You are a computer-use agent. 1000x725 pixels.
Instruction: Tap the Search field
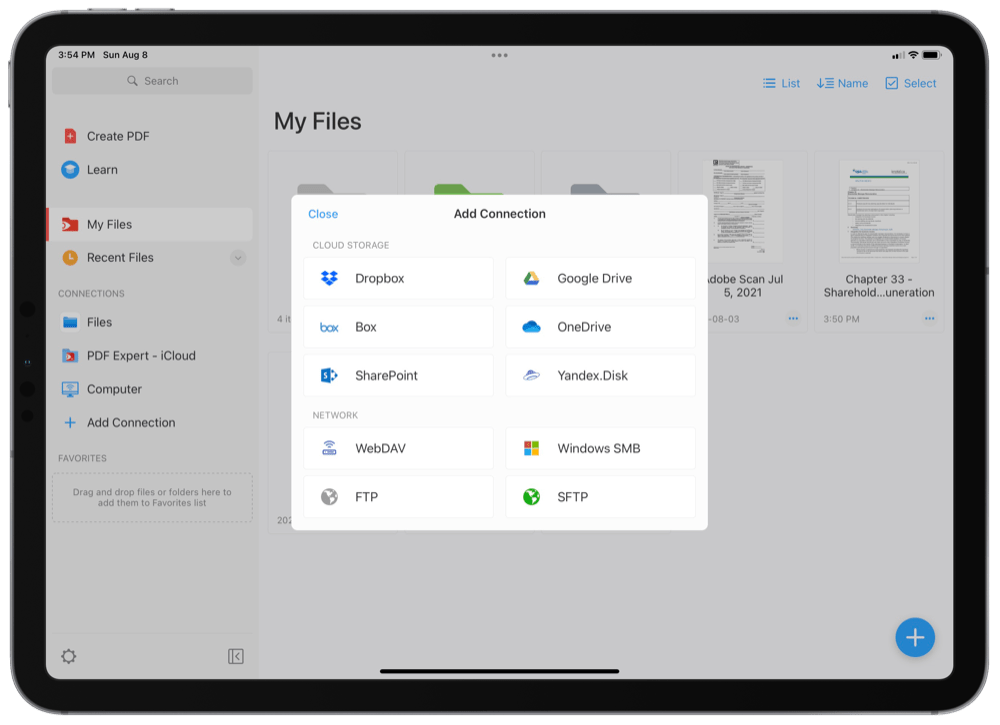(152, 81)
